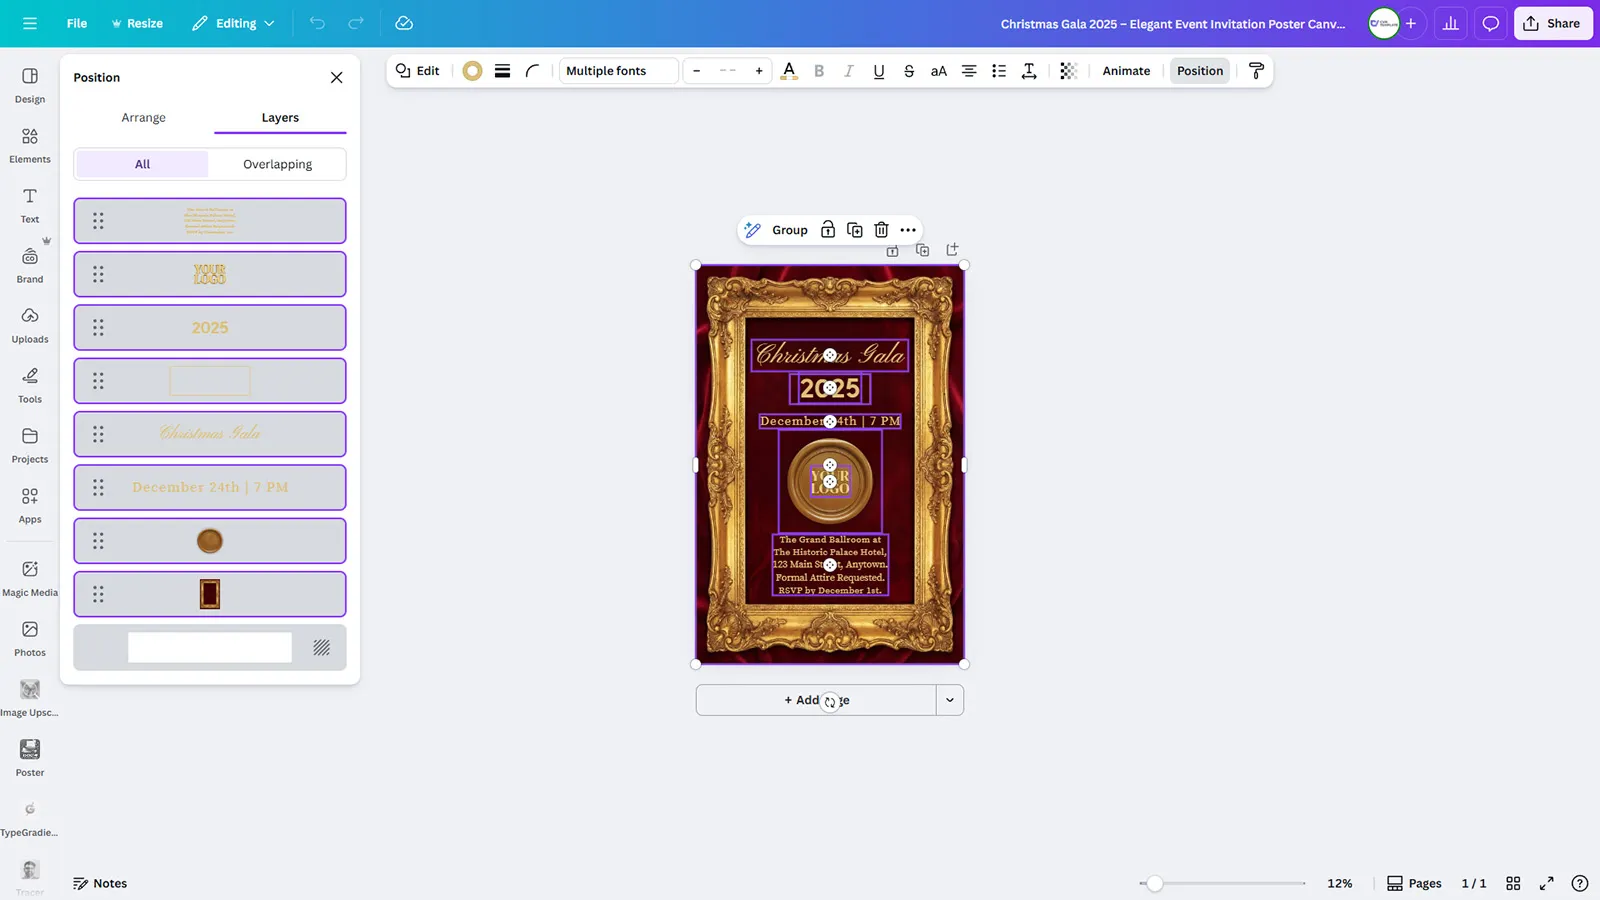Click the text color icon
The height and width of the screenshot is (900, 1600).
point(789,71)
